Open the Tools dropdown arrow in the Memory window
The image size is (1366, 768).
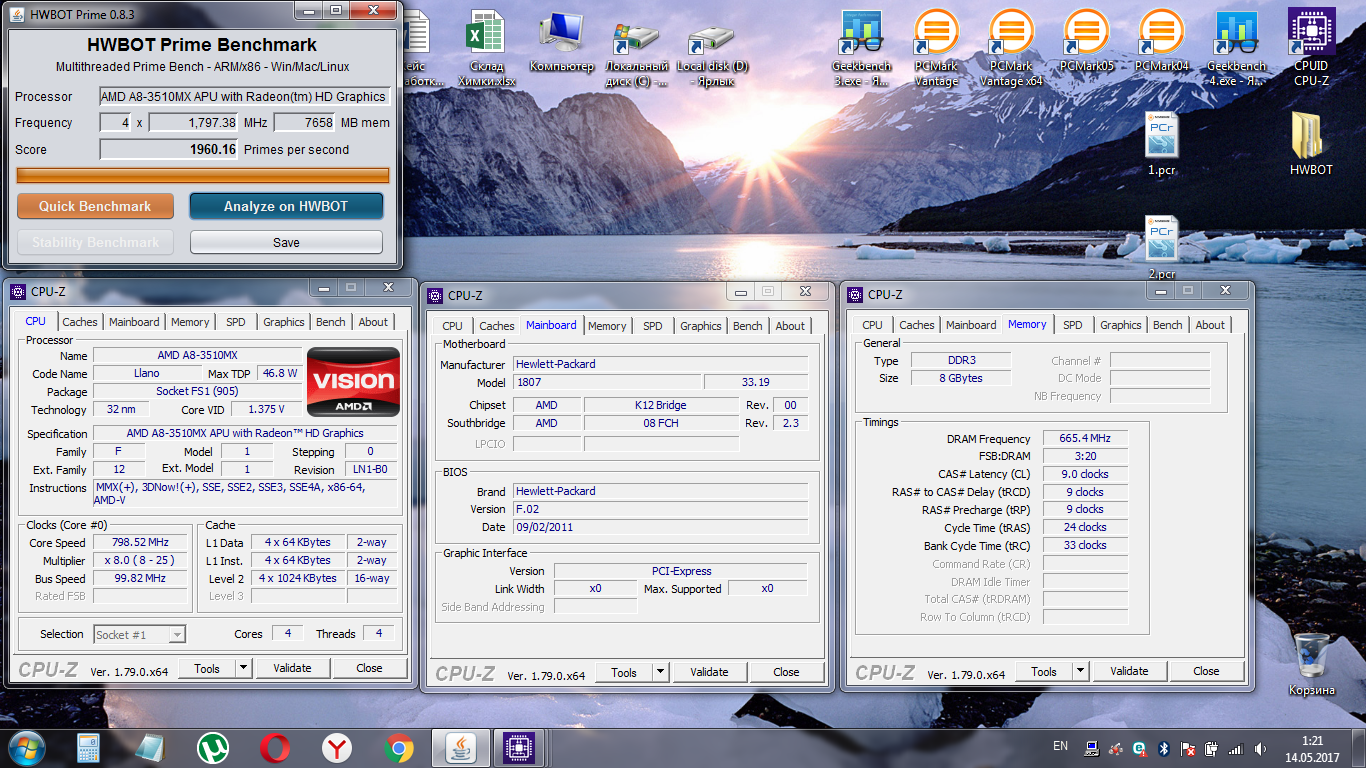[1080, 671]
